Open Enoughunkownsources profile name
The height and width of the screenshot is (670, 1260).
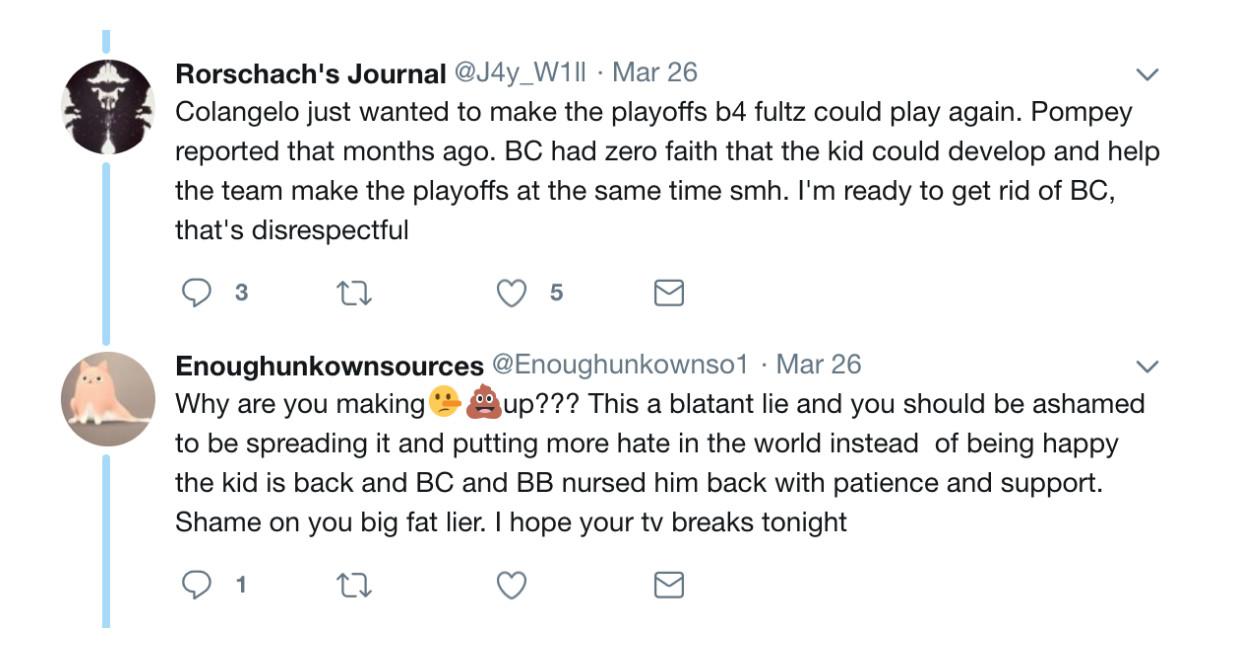pyautogui.click(x=329, y=365)
